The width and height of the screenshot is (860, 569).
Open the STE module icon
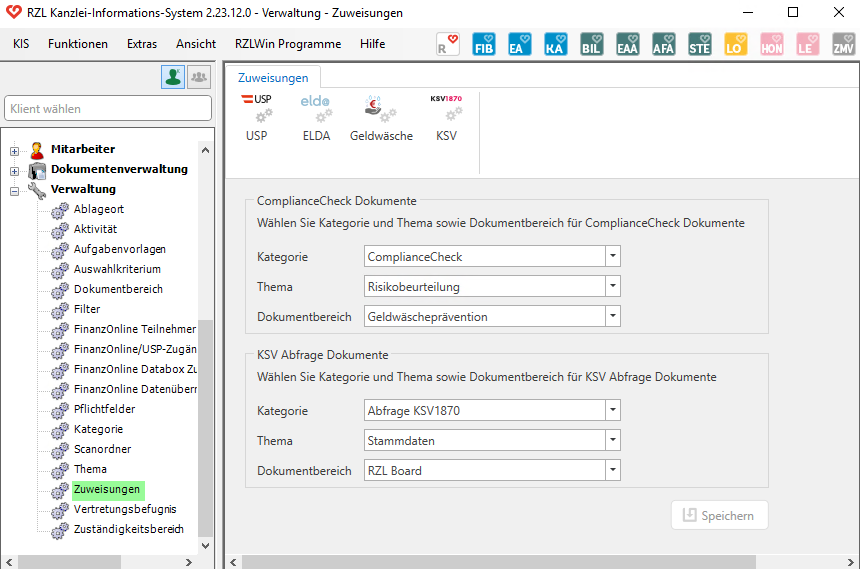coord(699,45)
